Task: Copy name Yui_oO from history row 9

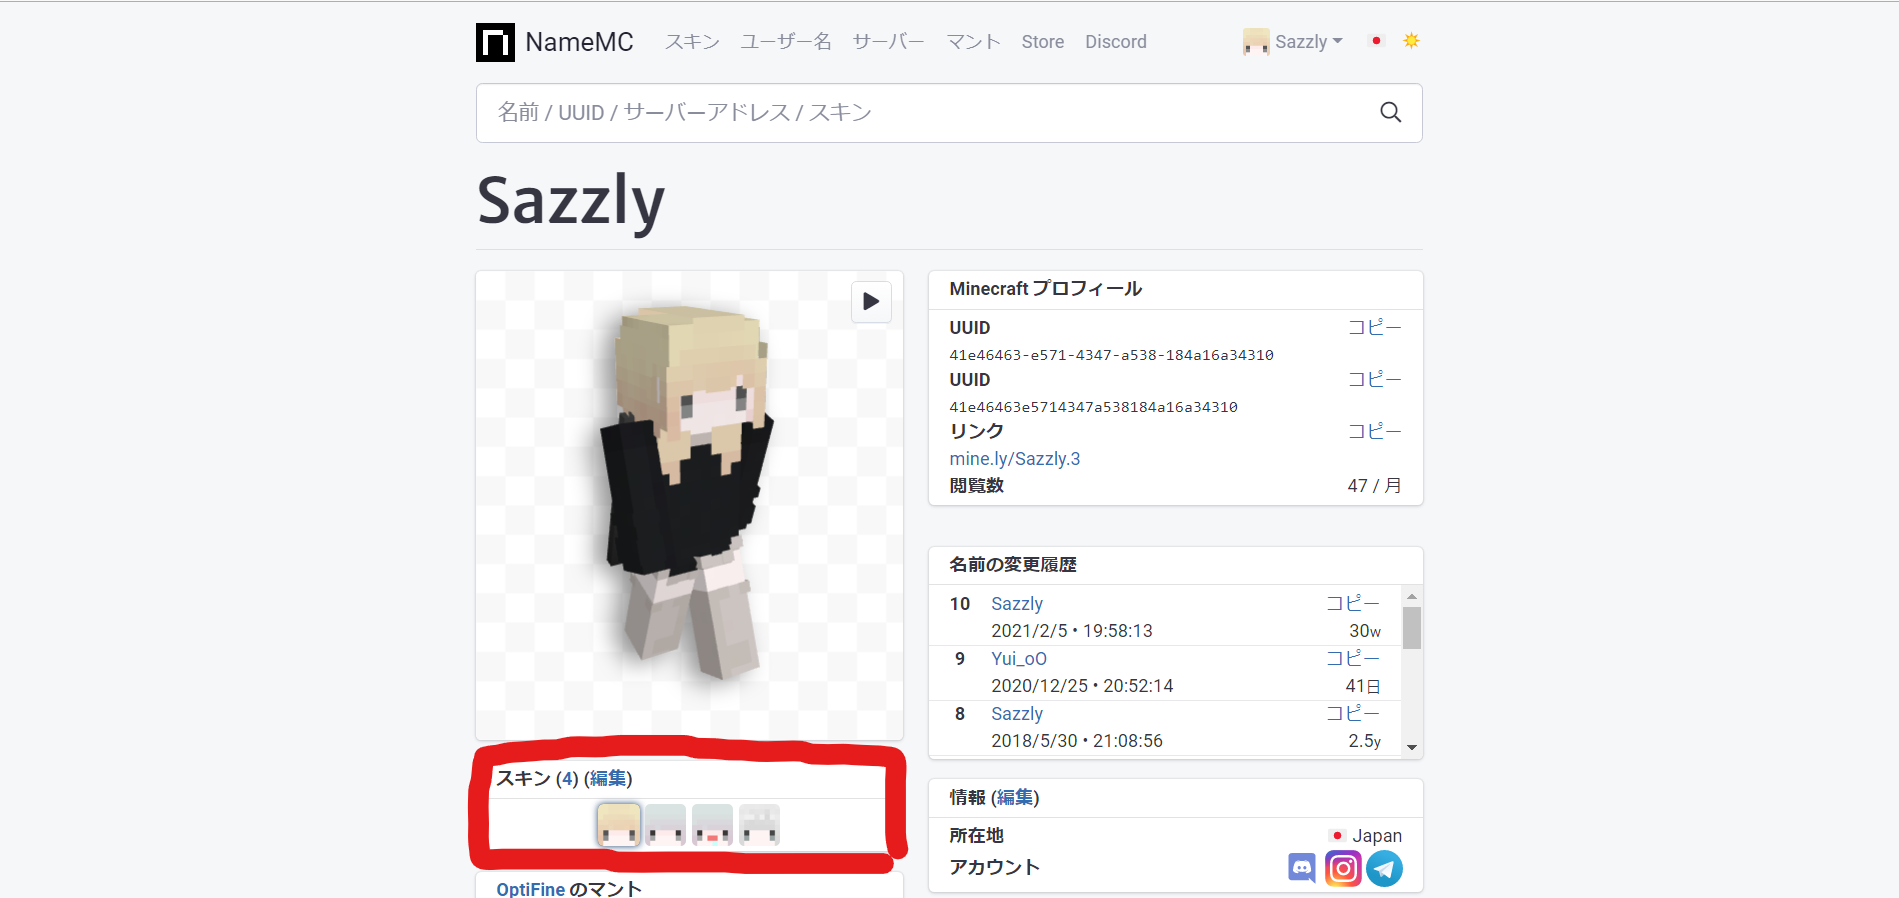Action: tap(1353, 659)
